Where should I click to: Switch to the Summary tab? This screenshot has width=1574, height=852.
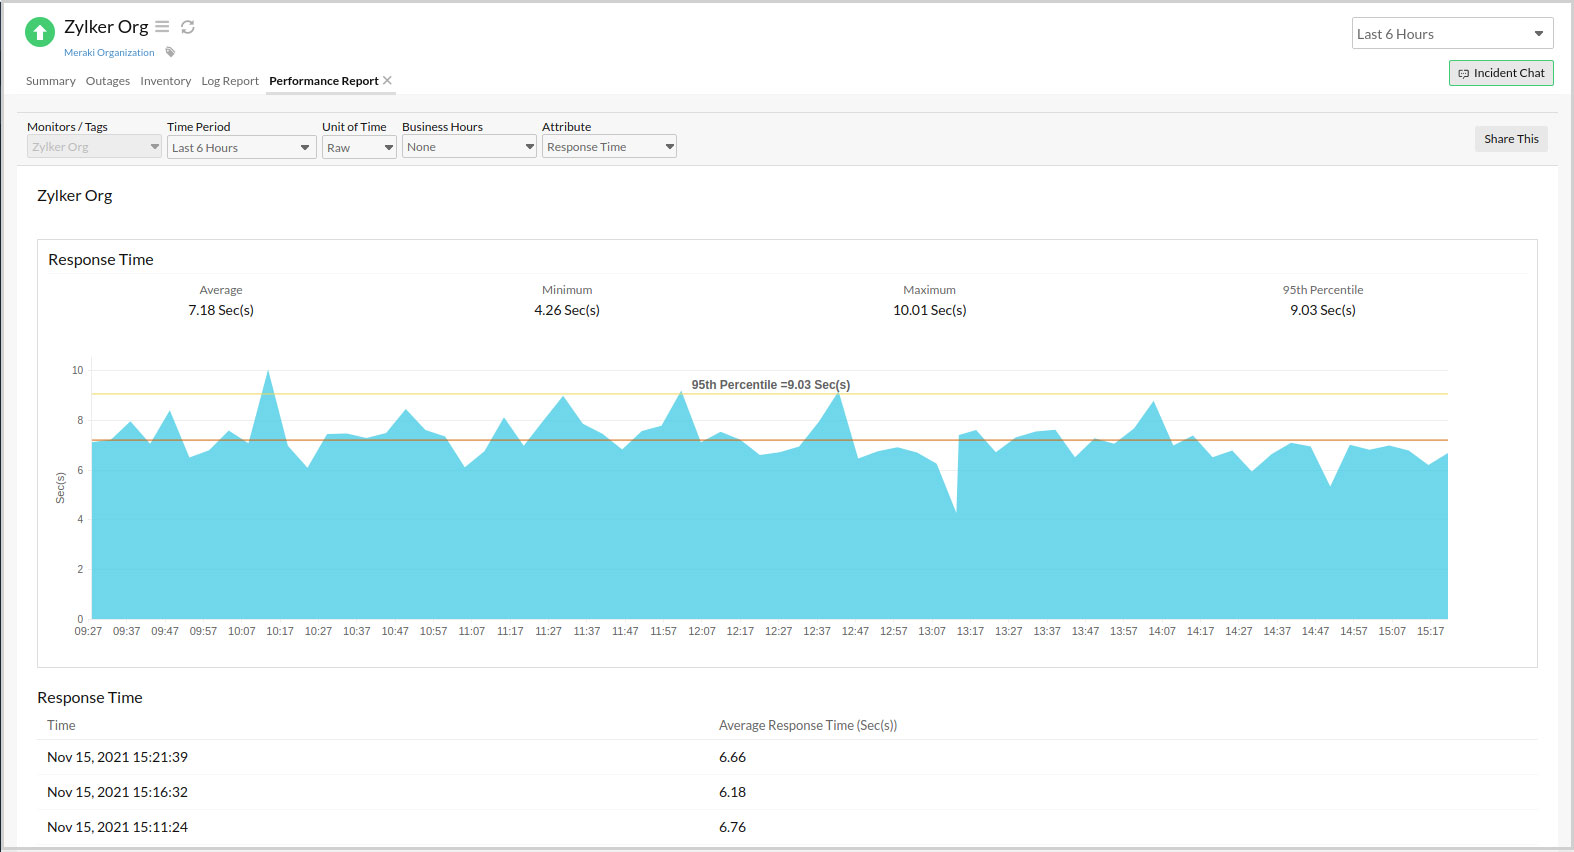point(50,81)
